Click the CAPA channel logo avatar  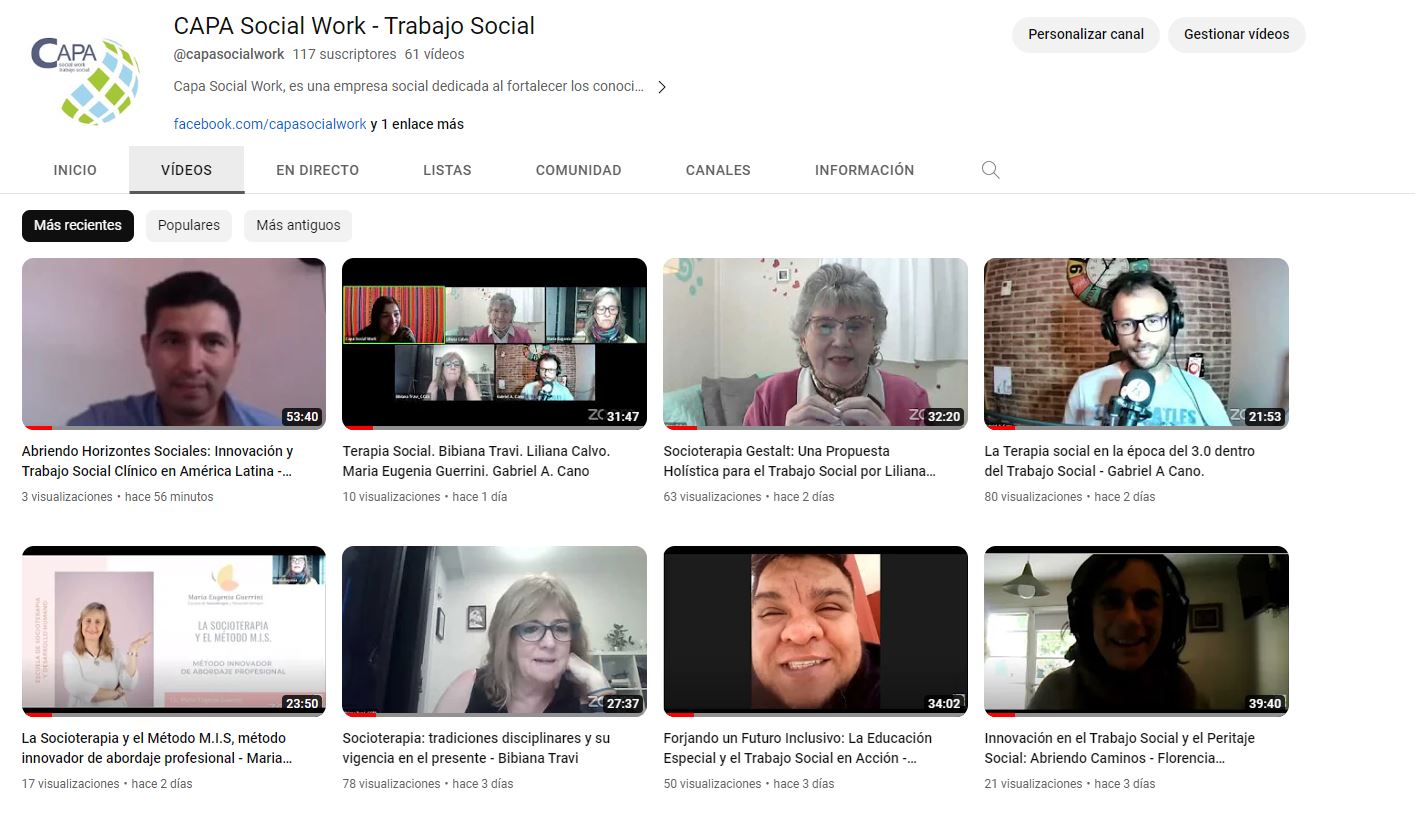(x=85, y=80)
